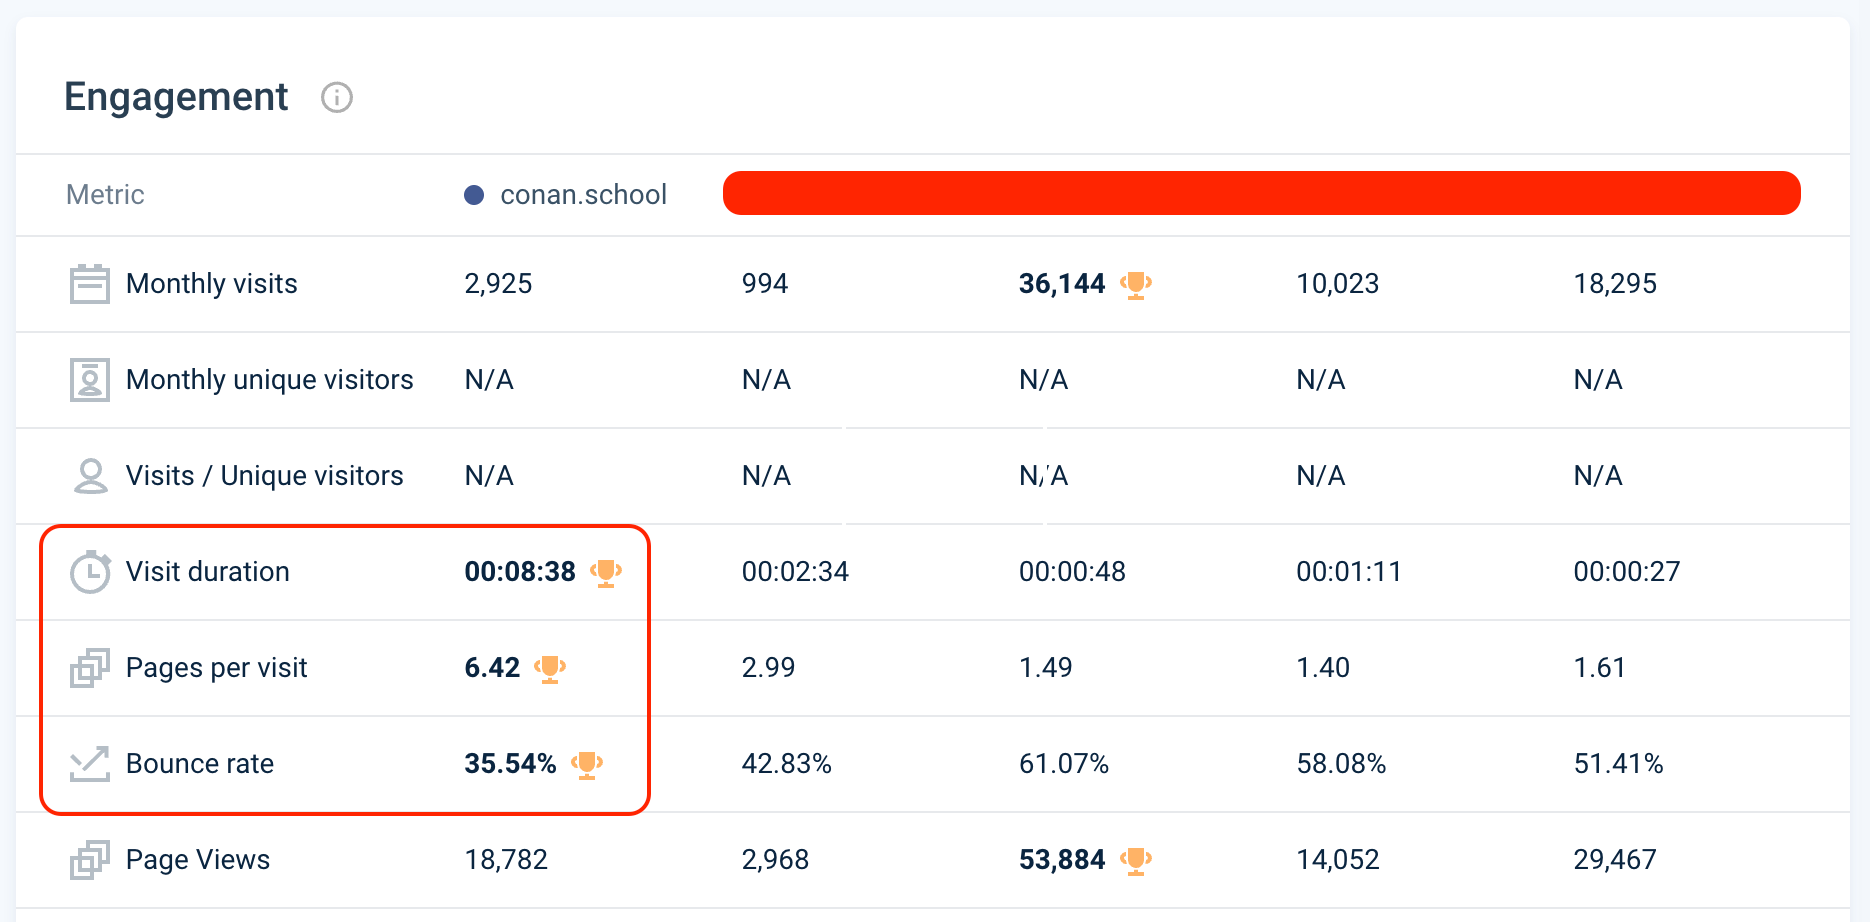Click the Monthly visits calendar icon
This screenshot has width=1870, height=922.
tap(90, 284)
